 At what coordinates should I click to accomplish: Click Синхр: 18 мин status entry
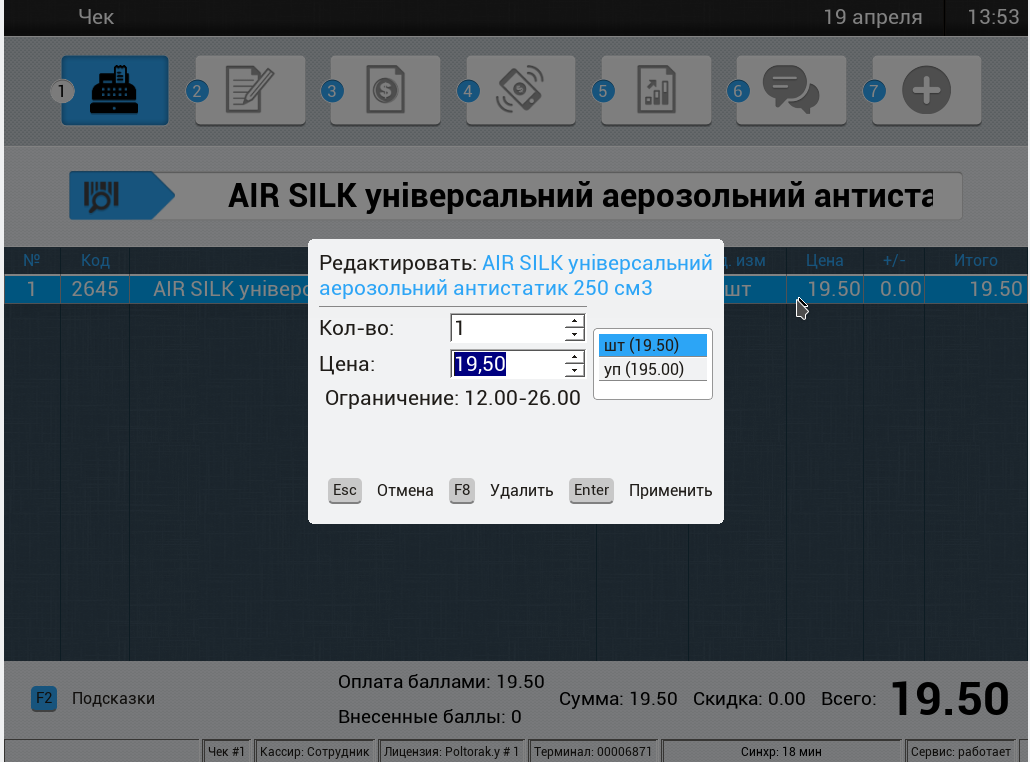click(x=781, y=751)
